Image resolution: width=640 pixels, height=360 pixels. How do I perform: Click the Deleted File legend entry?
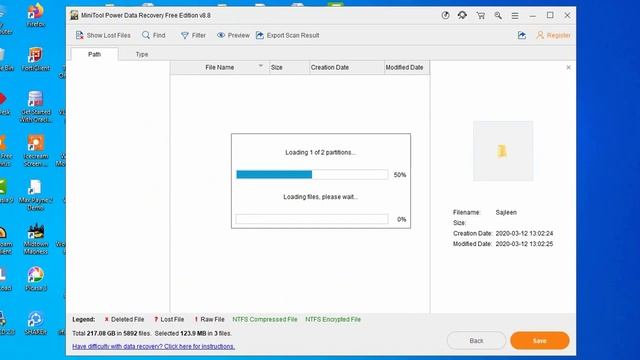[x=124, y=320]
